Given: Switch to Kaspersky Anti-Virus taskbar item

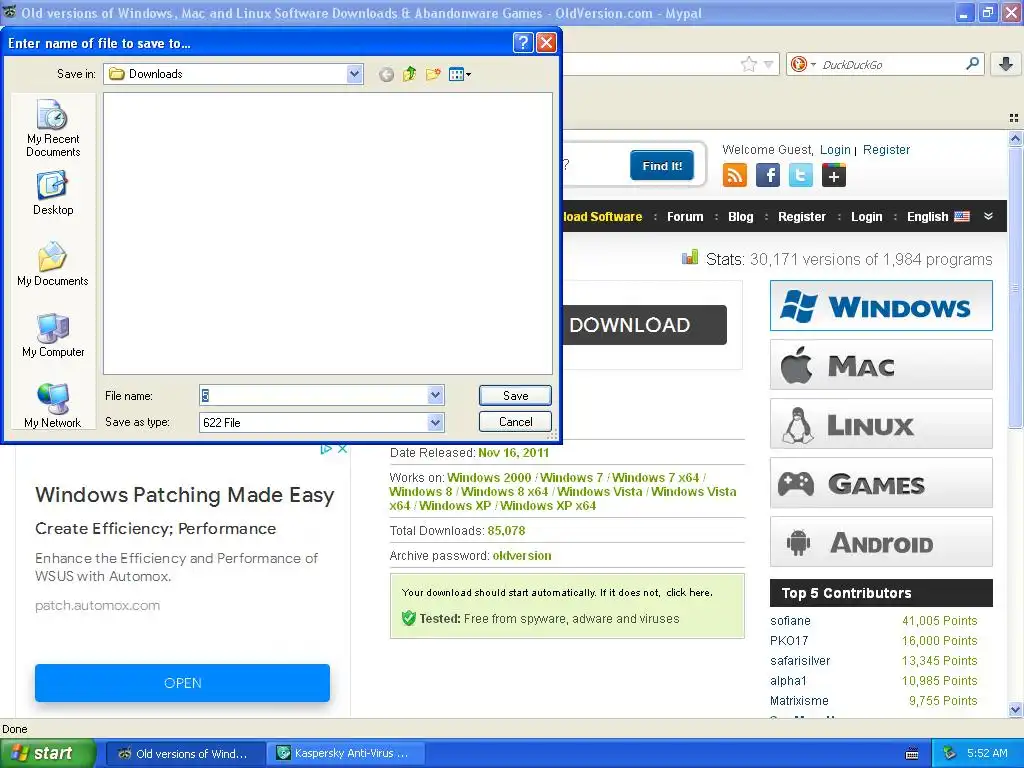Looking at the screenshot, I should 345,753.
